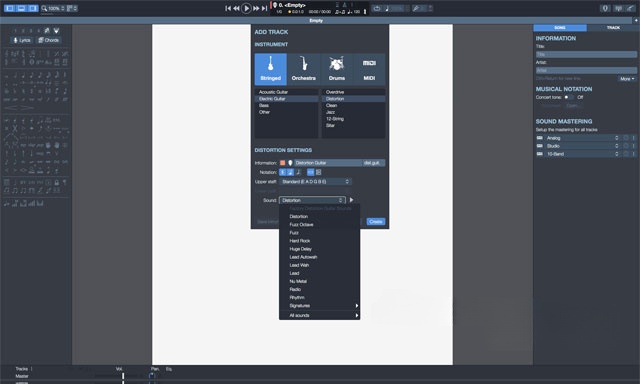
Task: Toggle the bottom global view panel
Action: click(x=22, y=8)
